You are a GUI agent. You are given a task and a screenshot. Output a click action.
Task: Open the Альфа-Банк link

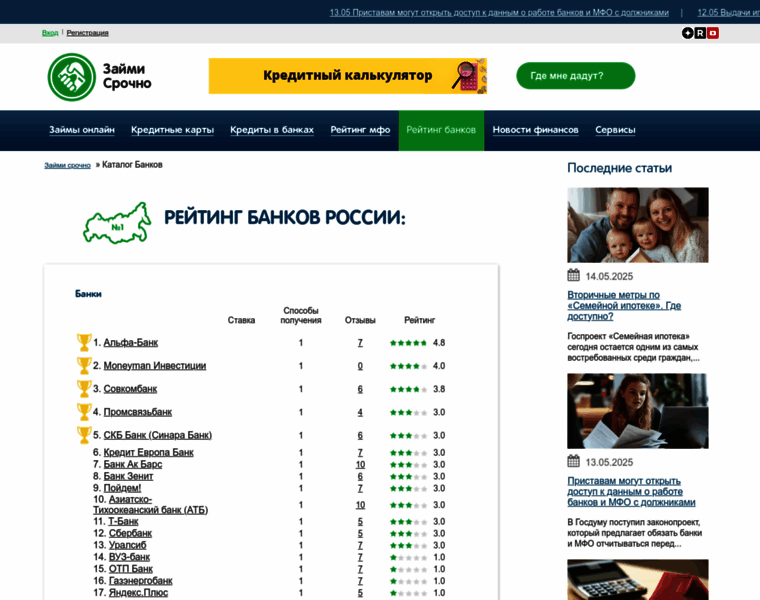130,343
